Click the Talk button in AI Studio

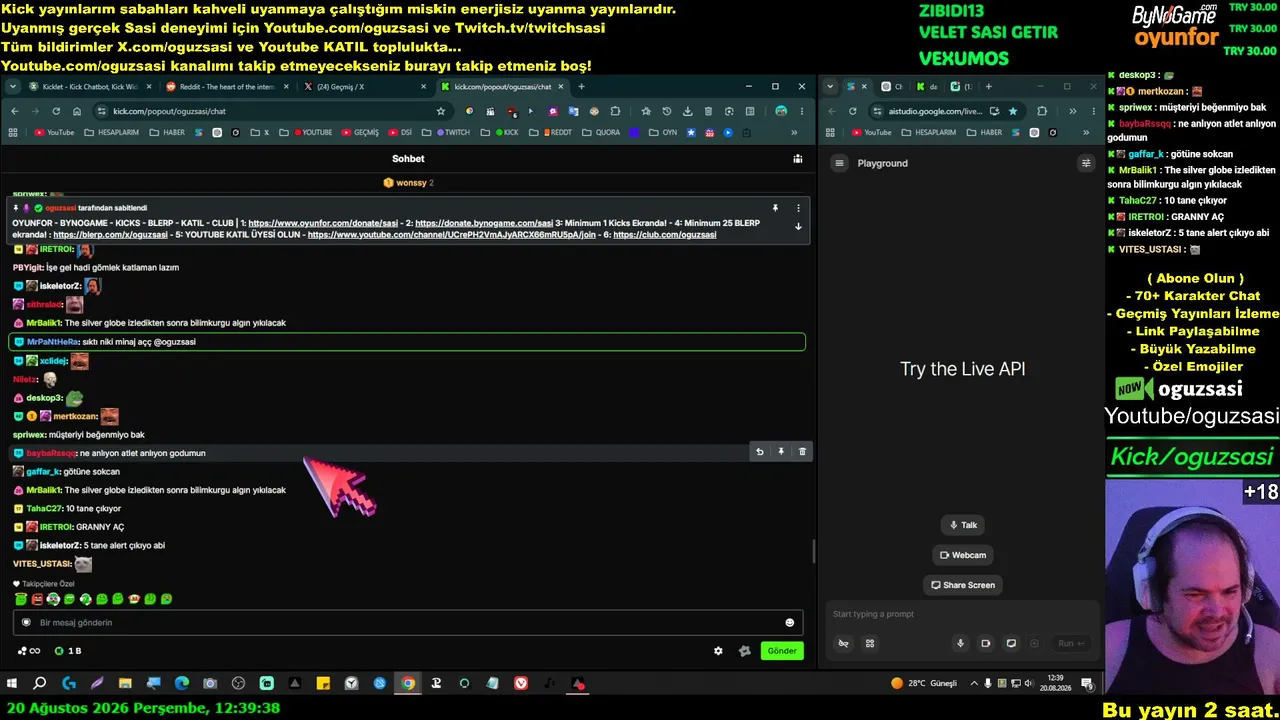(963, 525)
